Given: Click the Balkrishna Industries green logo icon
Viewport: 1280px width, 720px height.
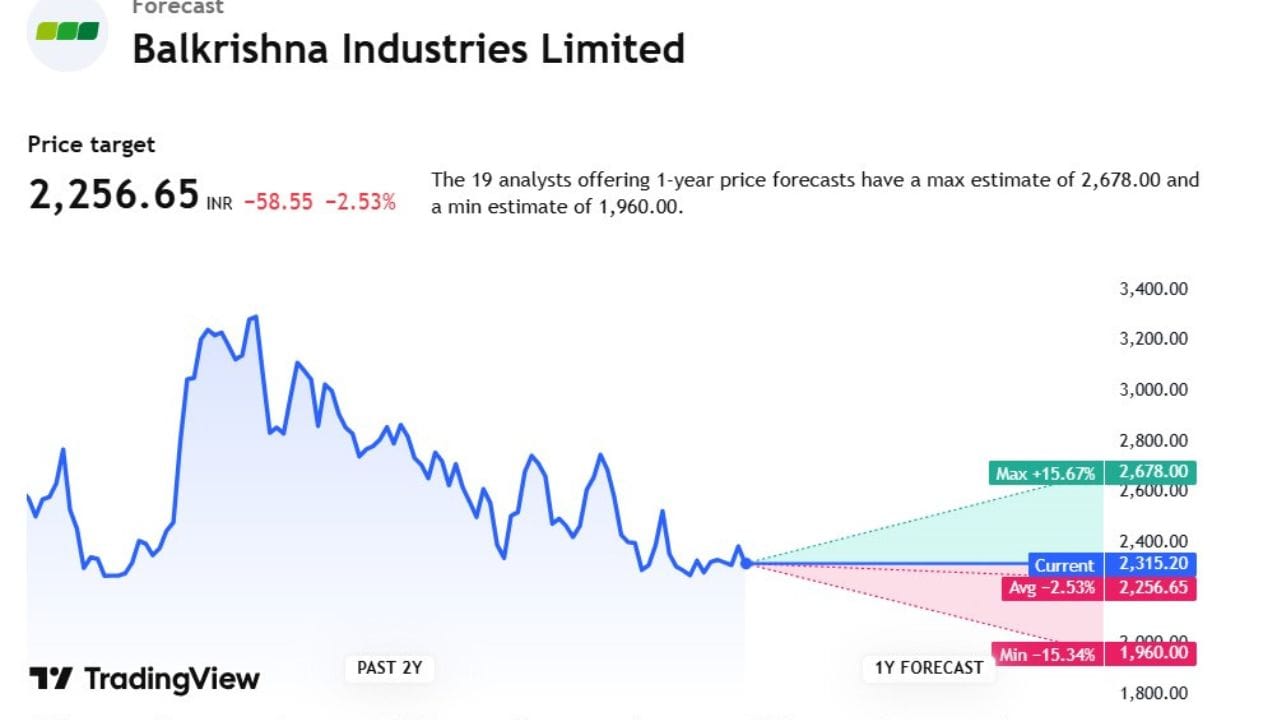Looking at the screenshot, I should click(67, 31).
